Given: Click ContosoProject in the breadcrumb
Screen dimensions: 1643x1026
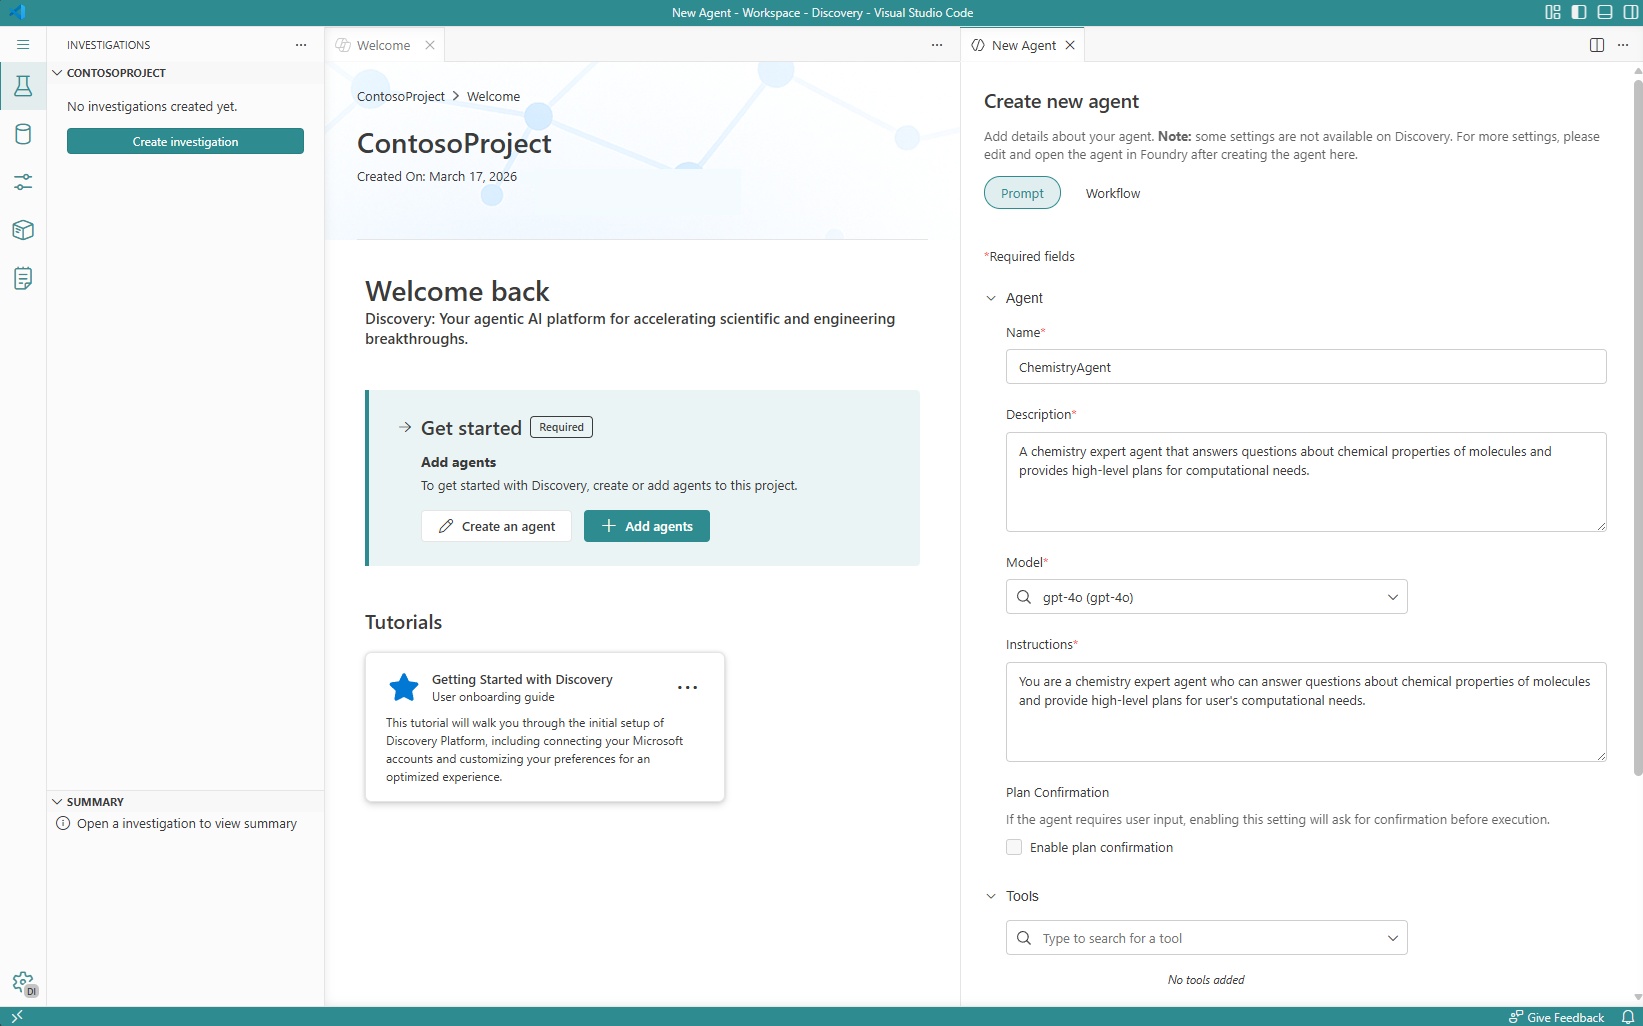Looking at the screenshot, I should click(401, 96).
